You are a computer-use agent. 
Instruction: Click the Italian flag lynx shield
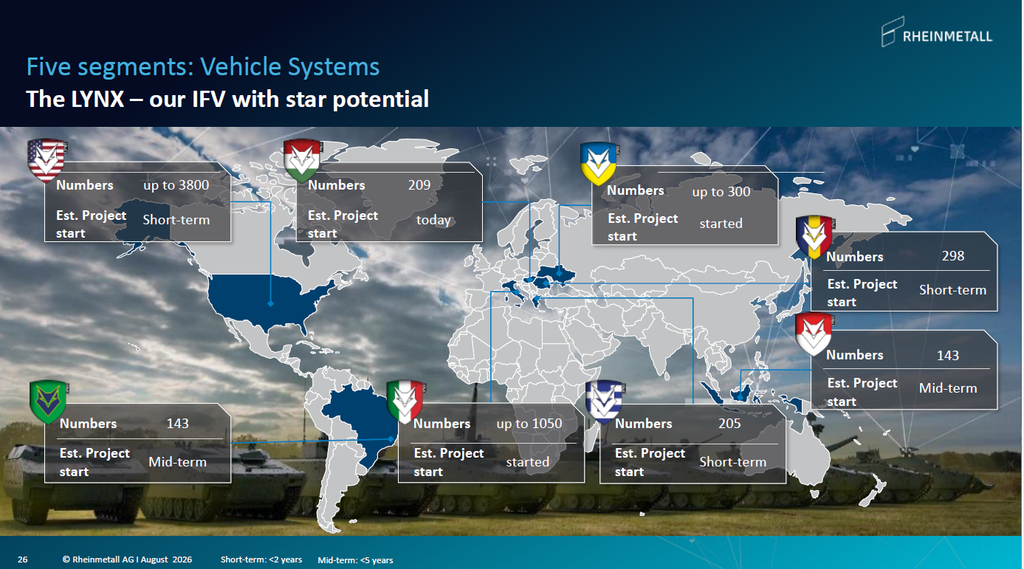tap(405, 402)
